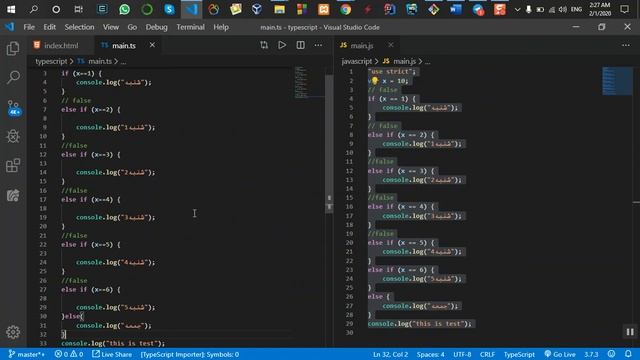Change line endings via CRLF
The height and width of the screenshot is (360, 640).
coord(487,354)
